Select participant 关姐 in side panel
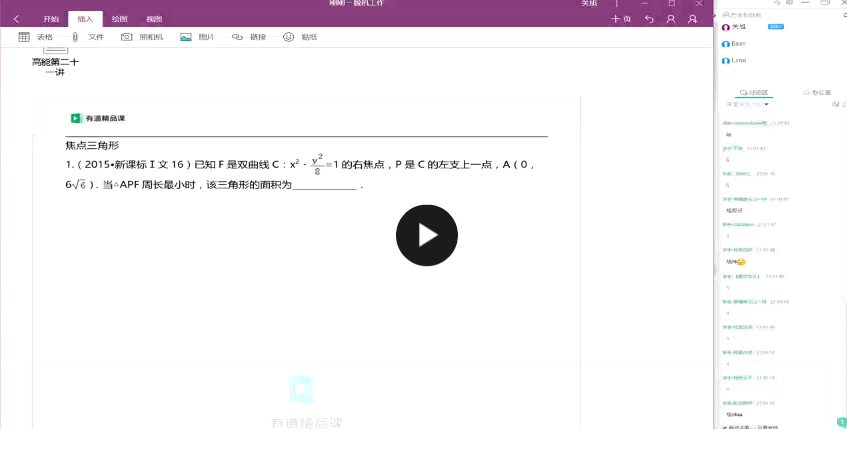 pyautogui.click(x=735, y=26)
